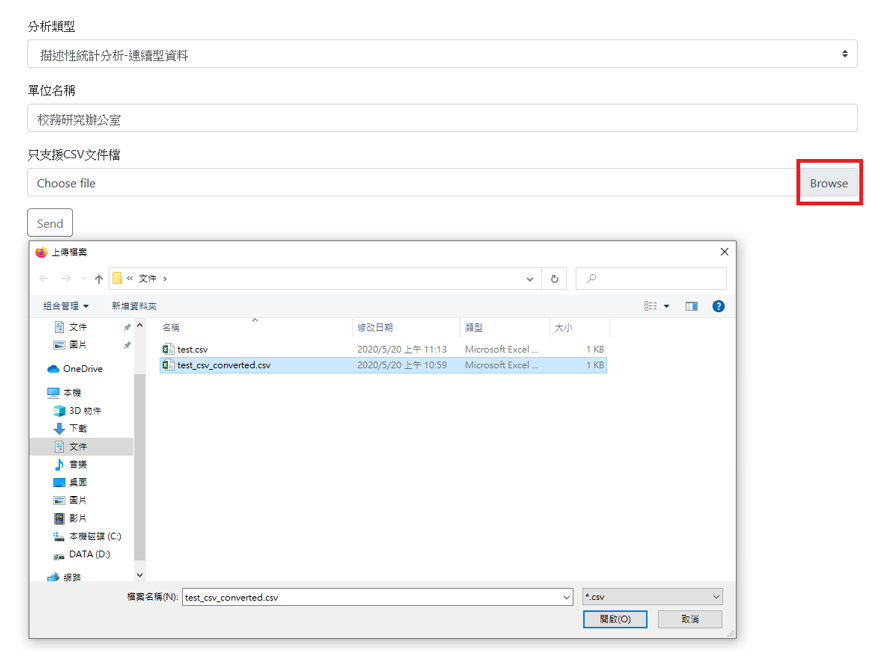Screen dimensions: 871x669
Task: Open pinned 圖片 quick access item
Action: pos(71,345)
